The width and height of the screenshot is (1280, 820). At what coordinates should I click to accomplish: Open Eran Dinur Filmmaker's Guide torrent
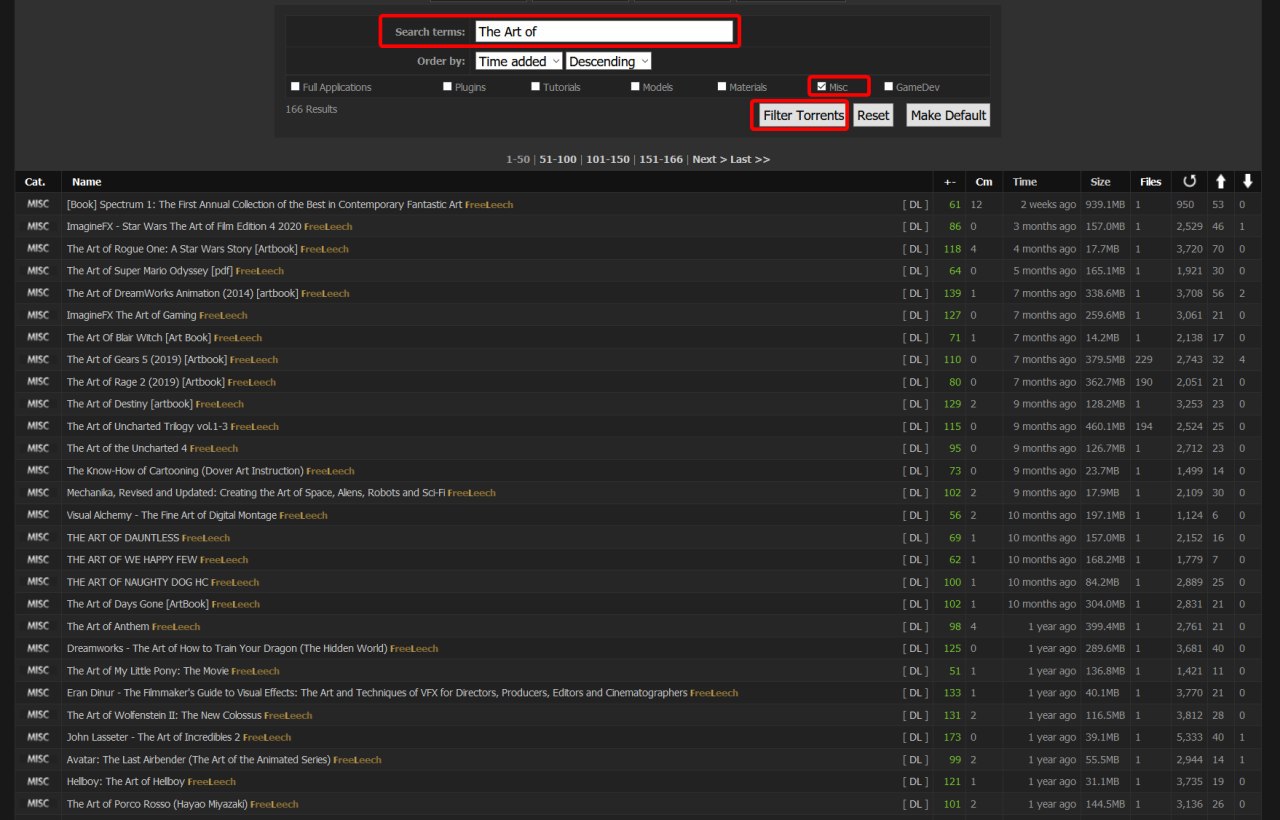pyautogui.click(x=377, y=693)
